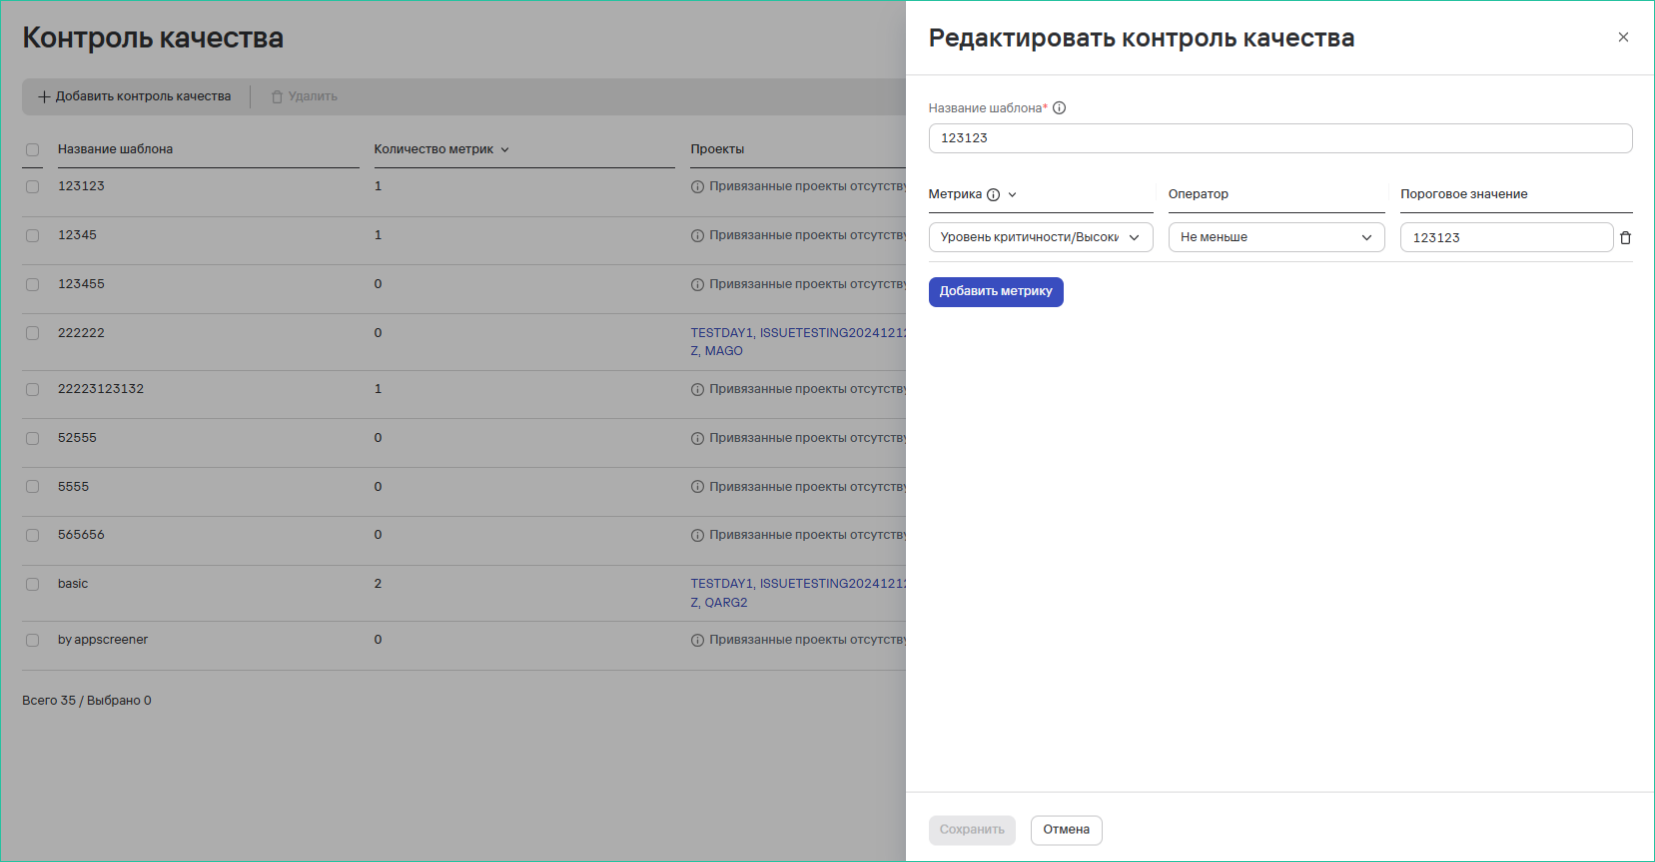Click the Добавить метрику button
The height and width of the screenshot is (862, 1655).
point(995,291)
